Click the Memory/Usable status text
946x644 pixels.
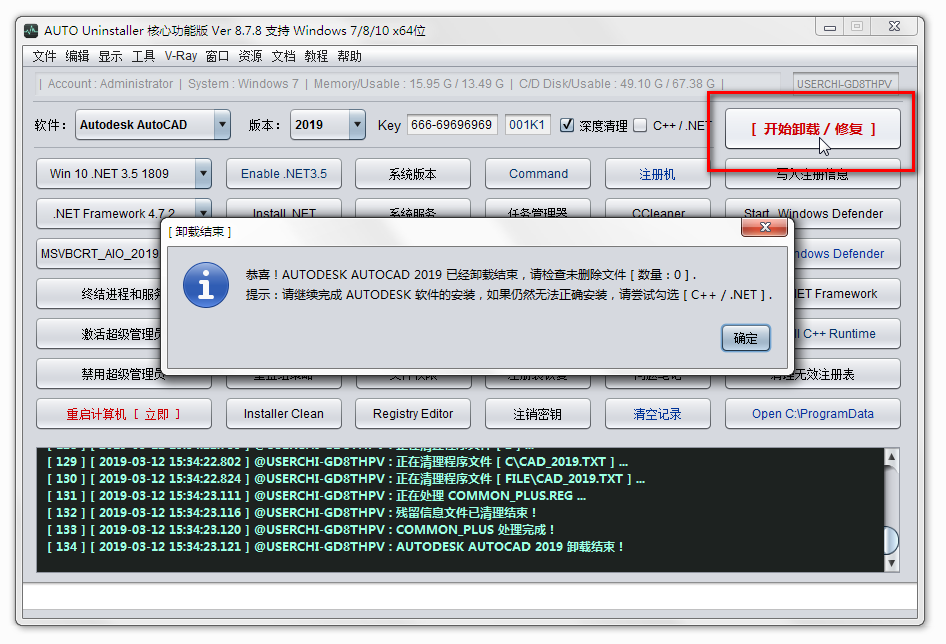[x=408, y=84]
